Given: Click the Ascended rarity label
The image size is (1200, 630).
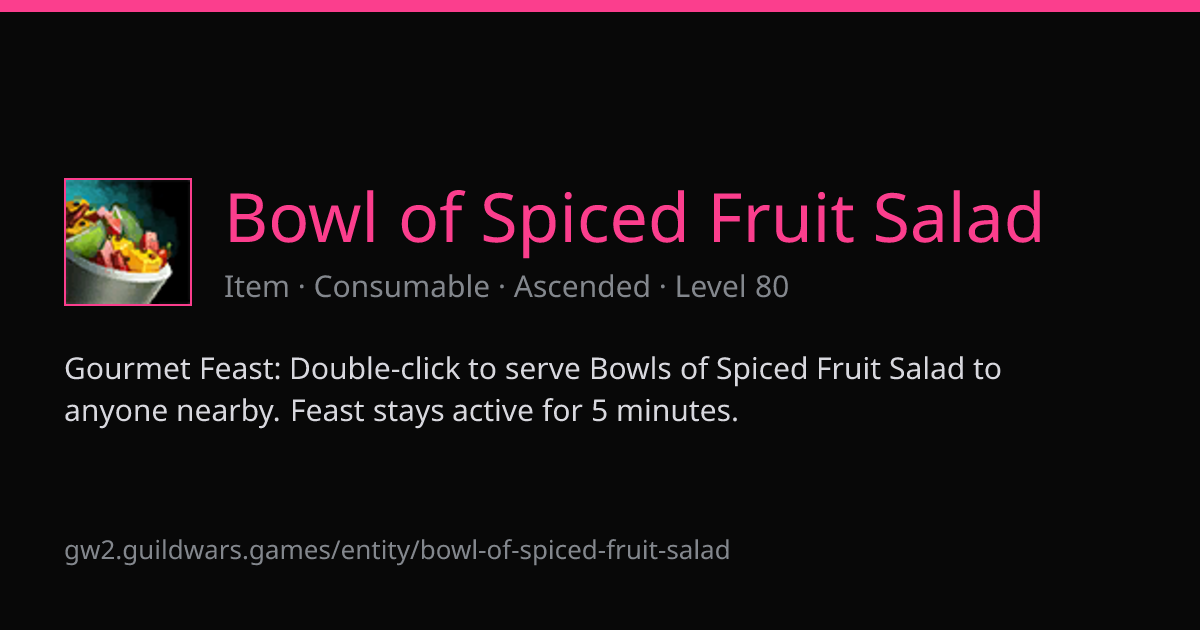Looking at the screenshot, I should (582, 287).
